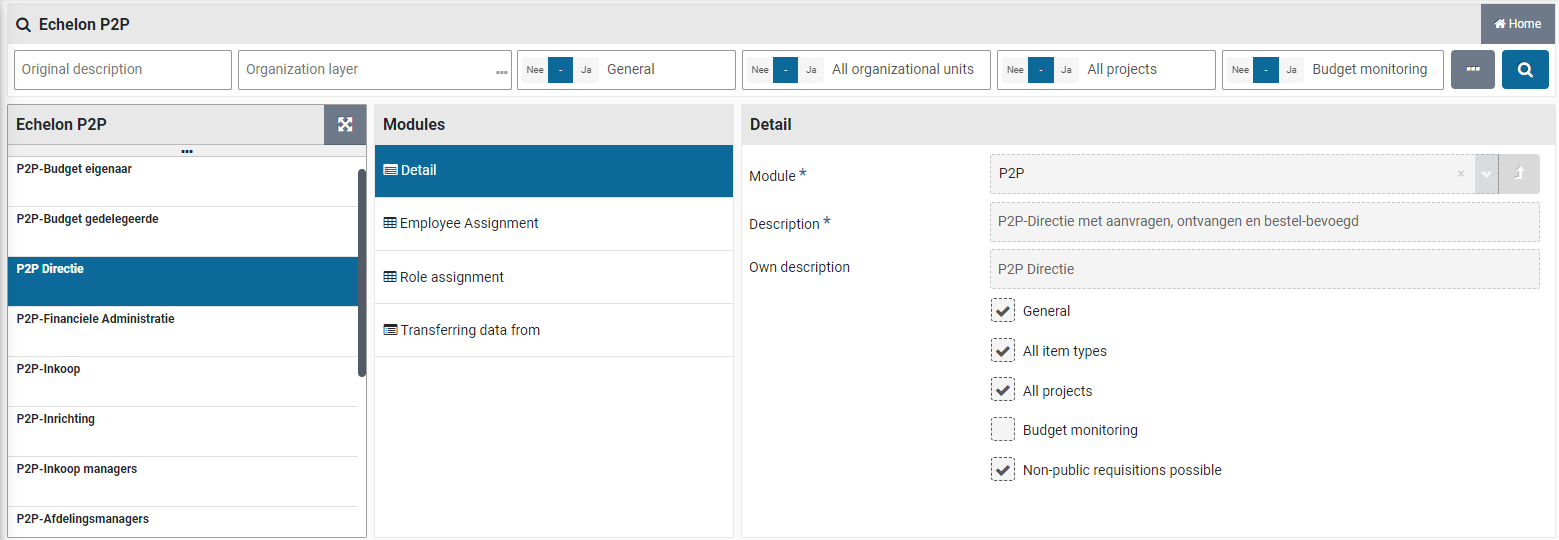Expand the Echelon P2P list panel

pyautogui.click(x=345, y=125)
